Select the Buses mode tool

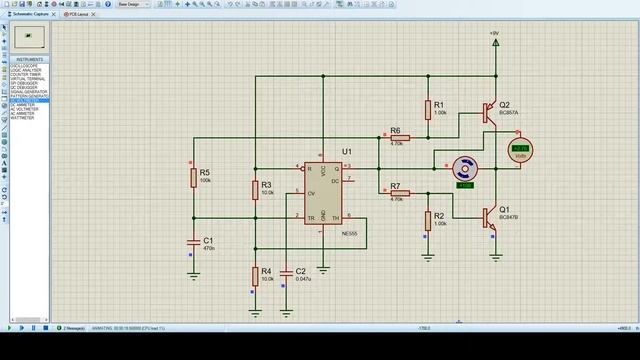4,62
